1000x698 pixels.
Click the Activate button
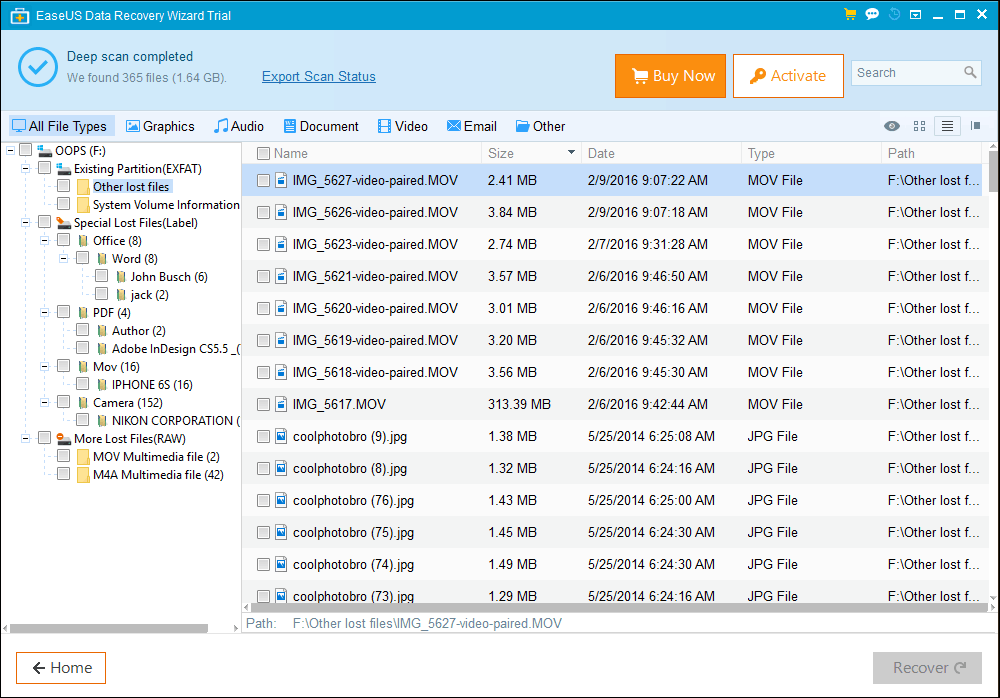(788, 76)
